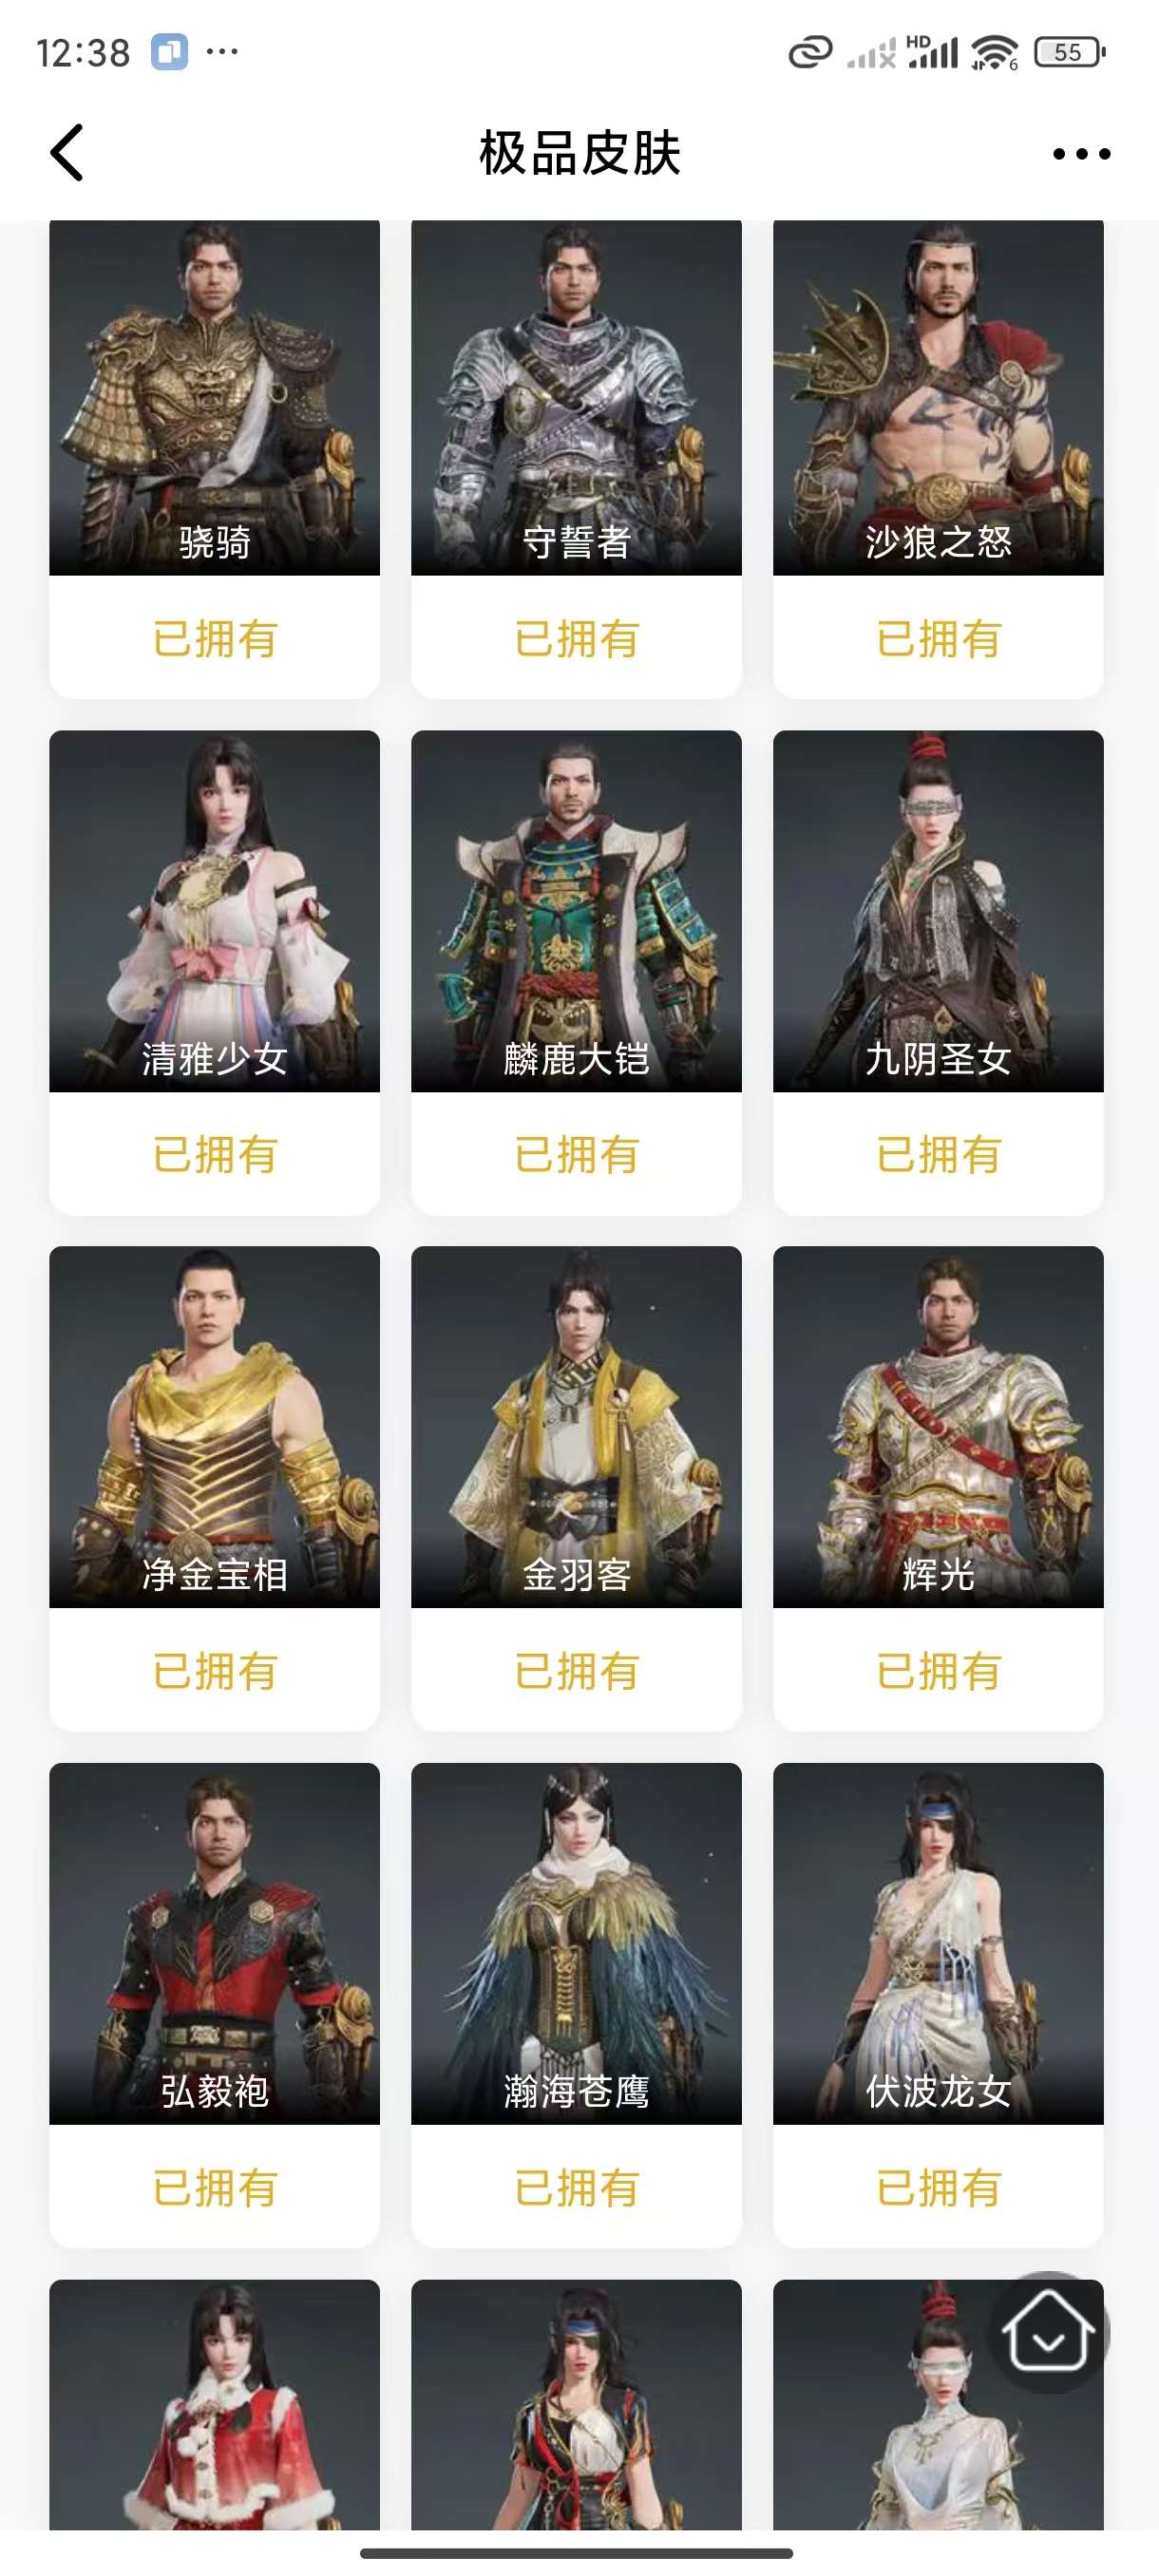Open the 弘毅袍 skin thumbnail
Screen dimensions: 1159x2576
[x=214, y=1943]
